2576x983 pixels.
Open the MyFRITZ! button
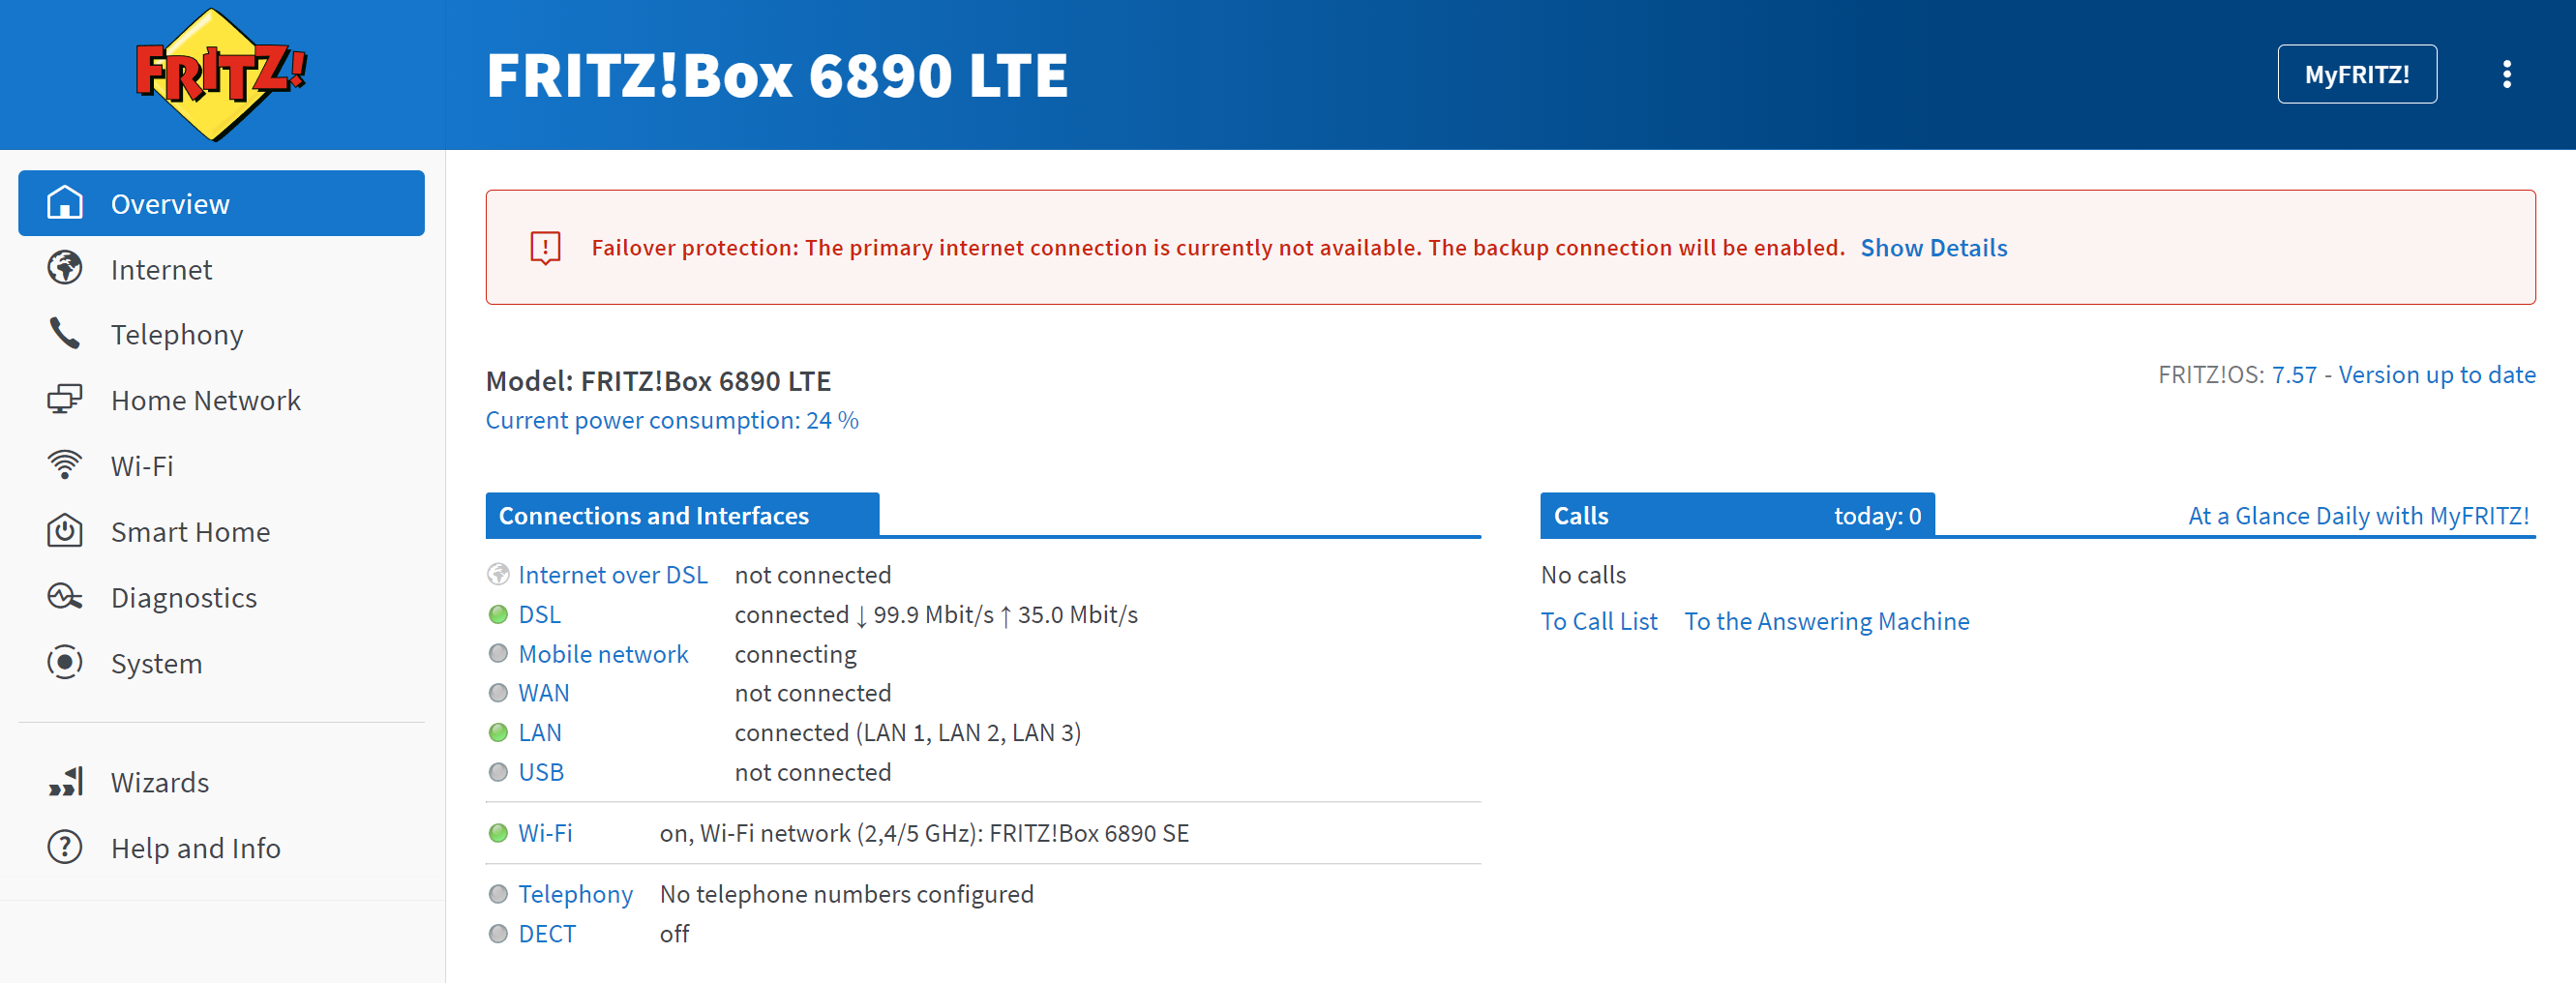click(2356, 74)
